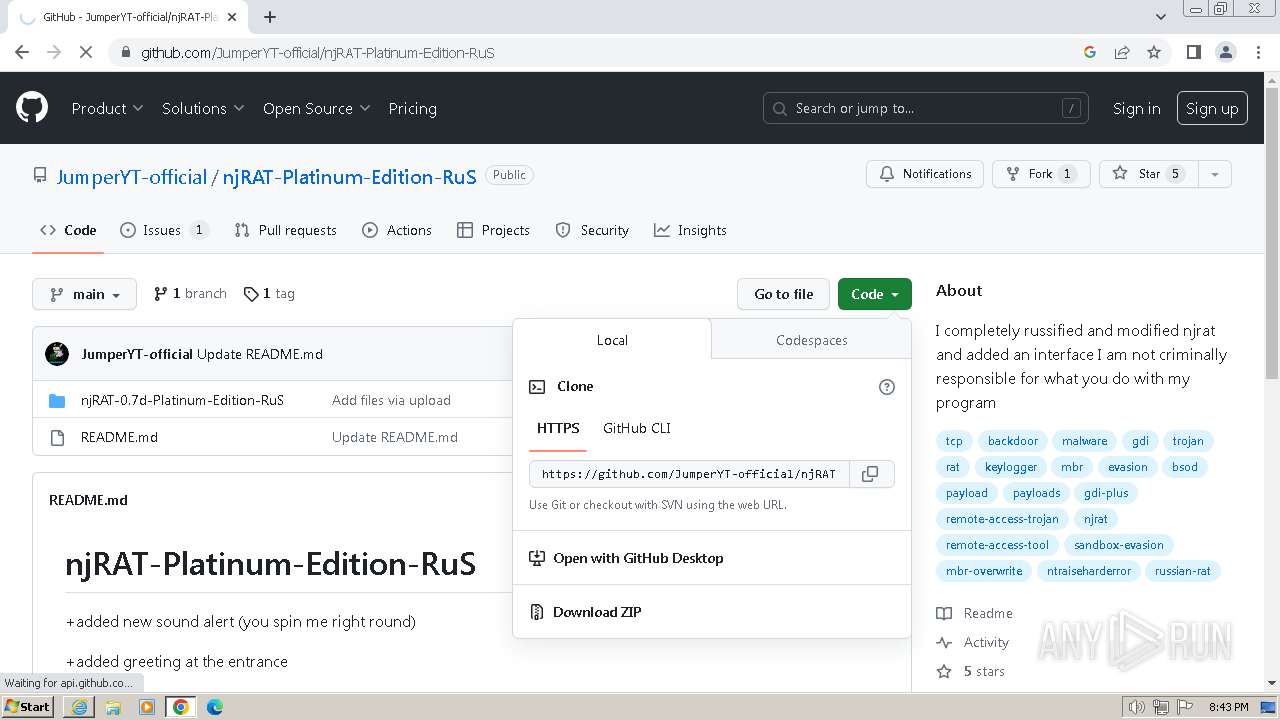Select the HTTPS clone option

(x=558, y=428)
